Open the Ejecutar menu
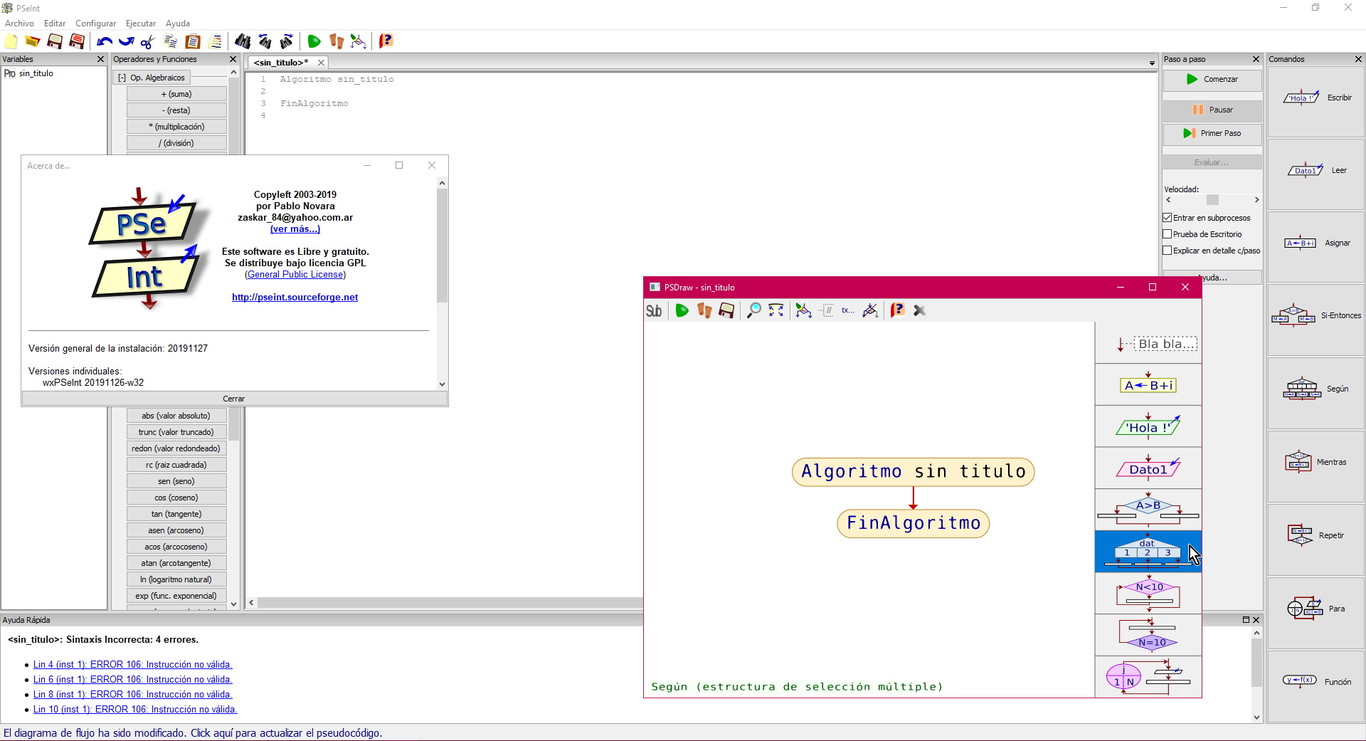1366x741 pixels. click(140, 23)
